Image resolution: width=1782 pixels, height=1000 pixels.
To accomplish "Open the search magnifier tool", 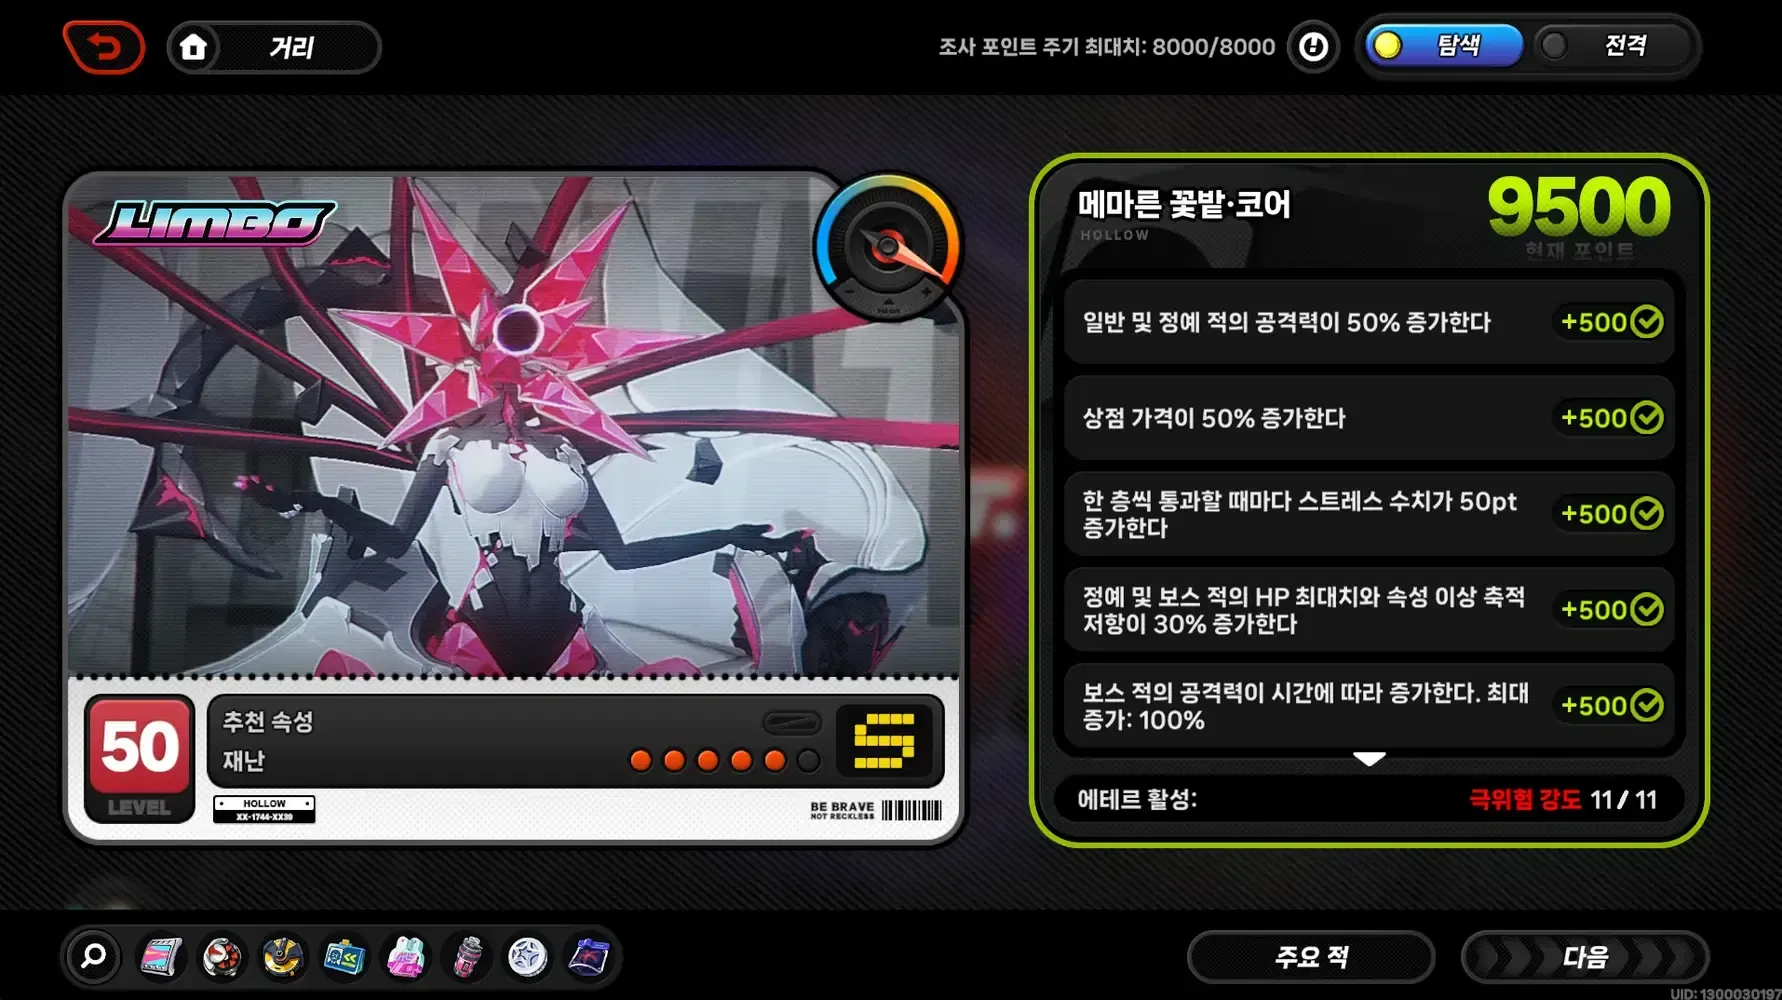I will [x=92, y=957].
